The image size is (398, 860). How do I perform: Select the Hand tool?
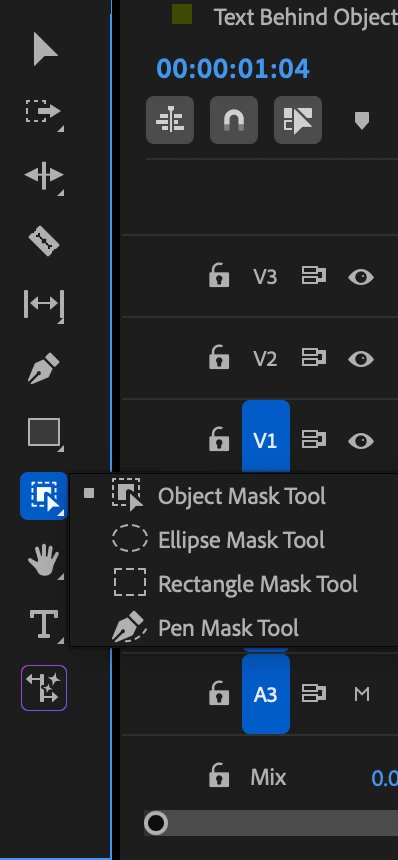click(44, 561)
